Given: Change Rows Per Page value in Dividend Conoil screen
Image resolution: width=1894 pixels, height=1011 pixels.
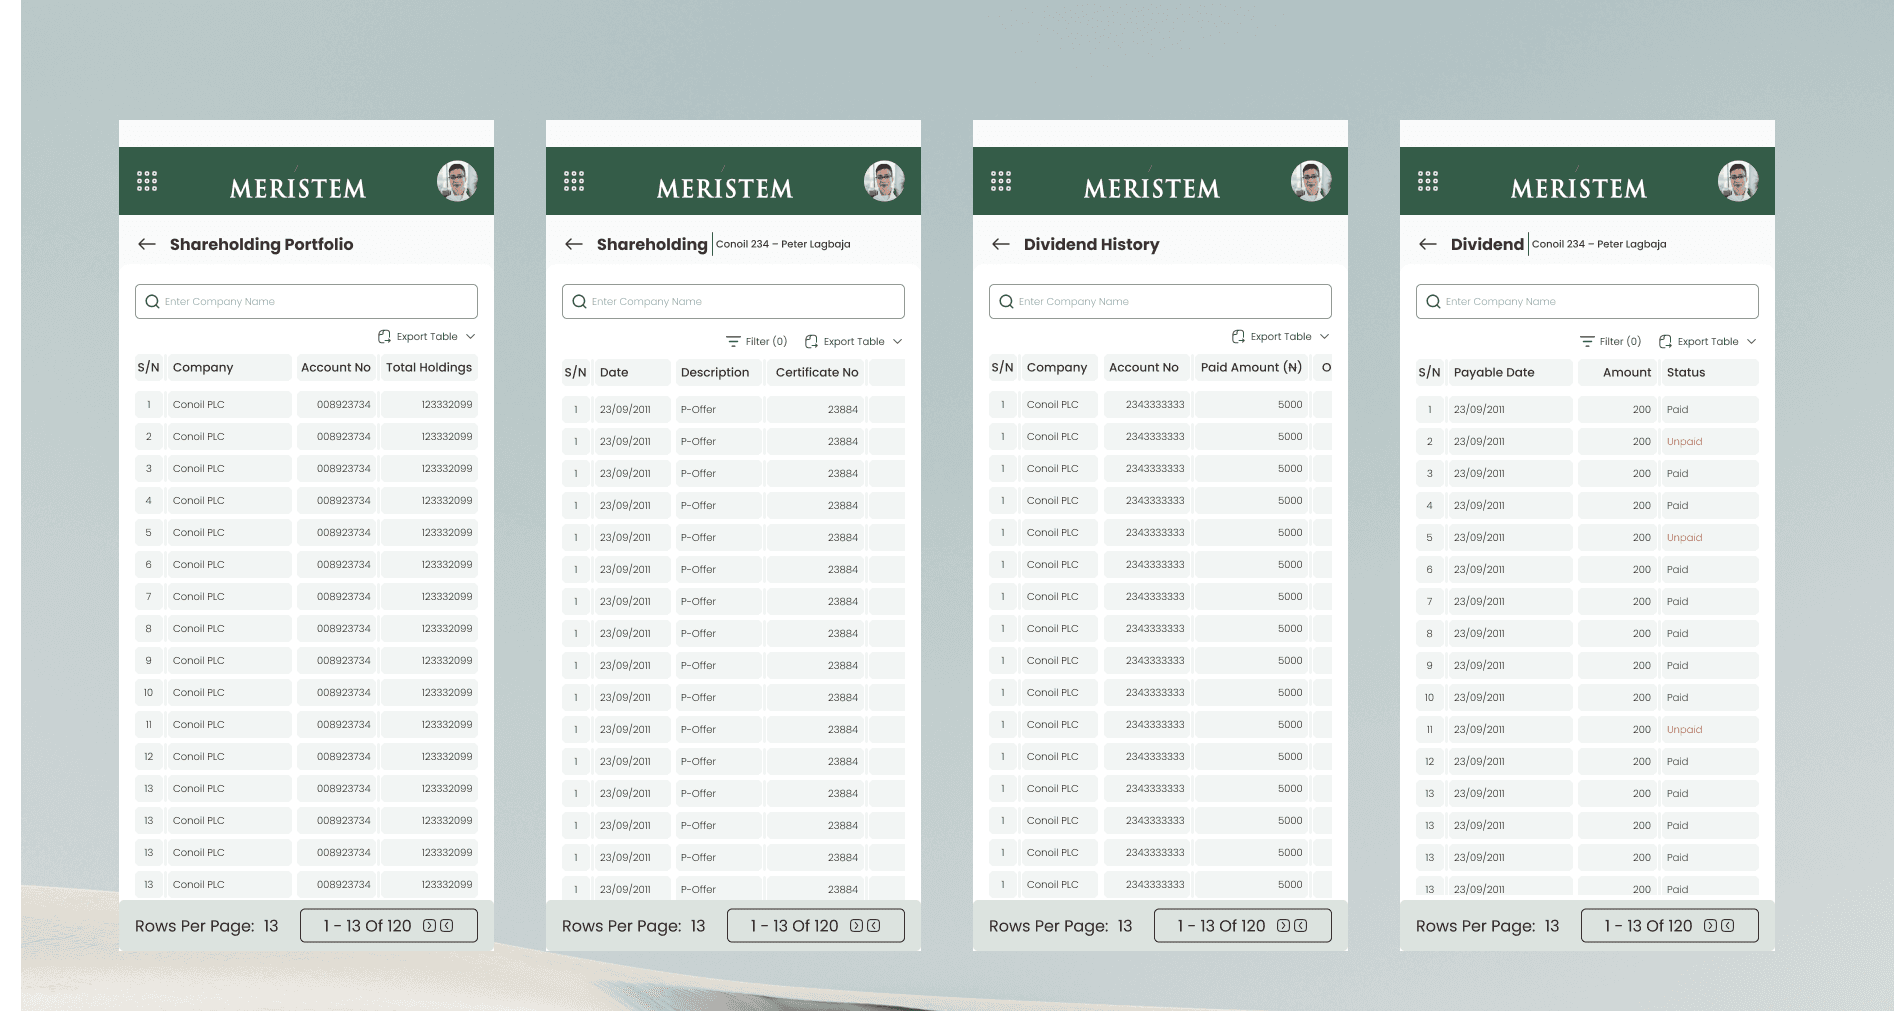Looking at the screenshot, I should (x=1552, y=926).
